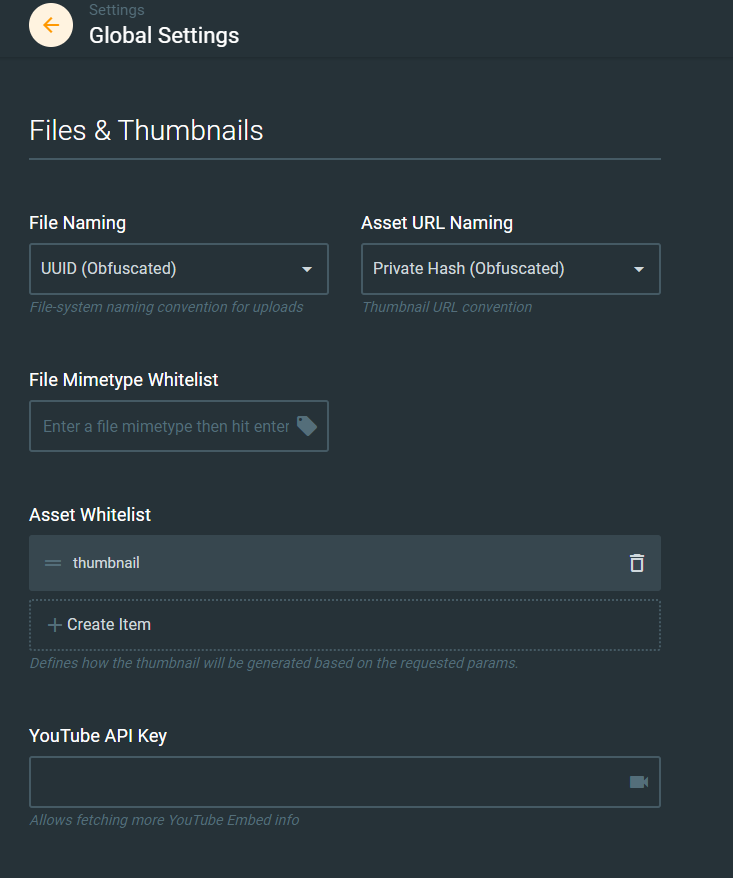Viewport: 733px width, 878px height.
Task: Click the File Naming label
Action: click(77, 223)
